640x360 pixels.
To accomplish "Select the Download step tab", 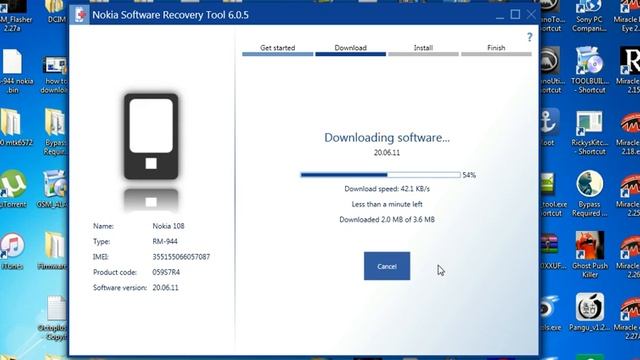I will click(x=350, y=49).
